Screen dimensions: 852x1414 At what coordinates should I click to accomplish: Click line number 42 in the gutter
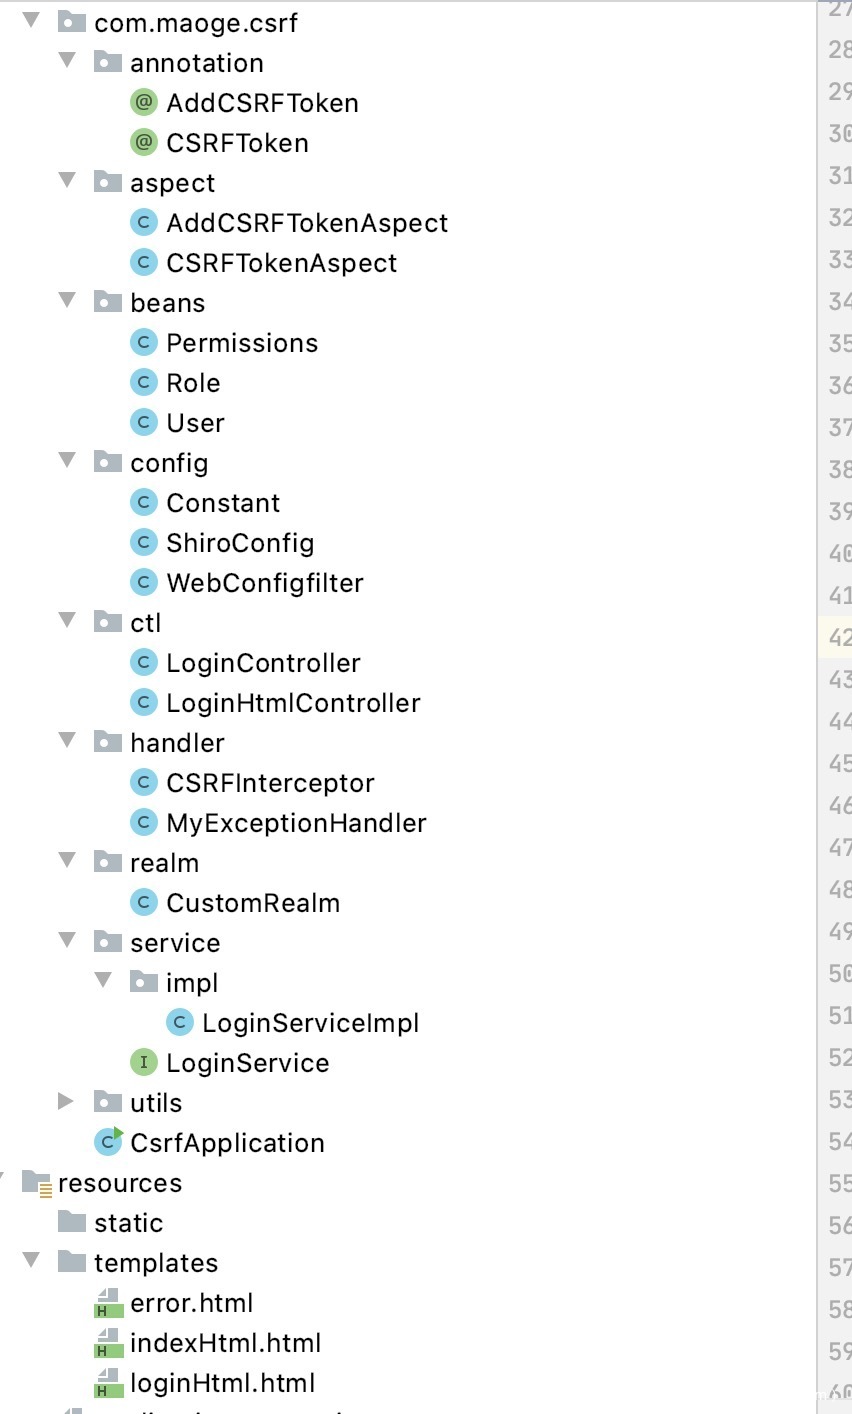pos(839,638)
